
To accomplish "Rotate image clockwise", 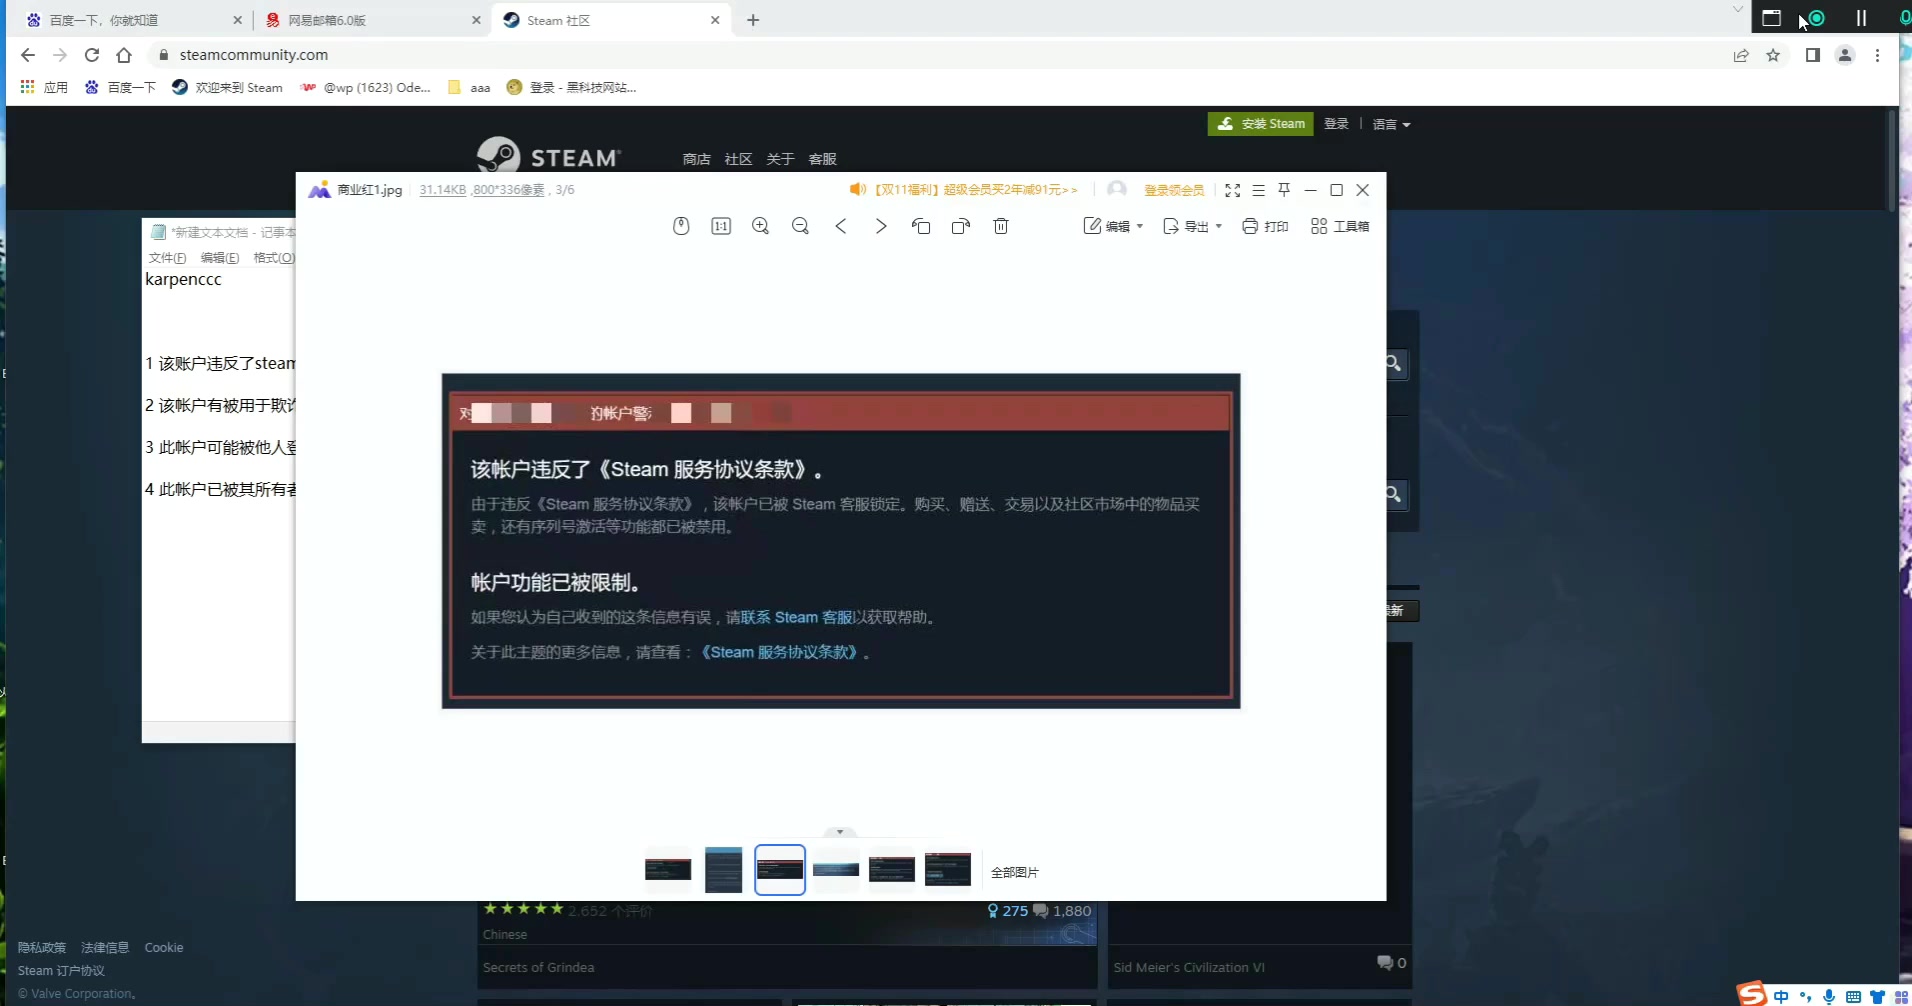I will click(961, 226).
